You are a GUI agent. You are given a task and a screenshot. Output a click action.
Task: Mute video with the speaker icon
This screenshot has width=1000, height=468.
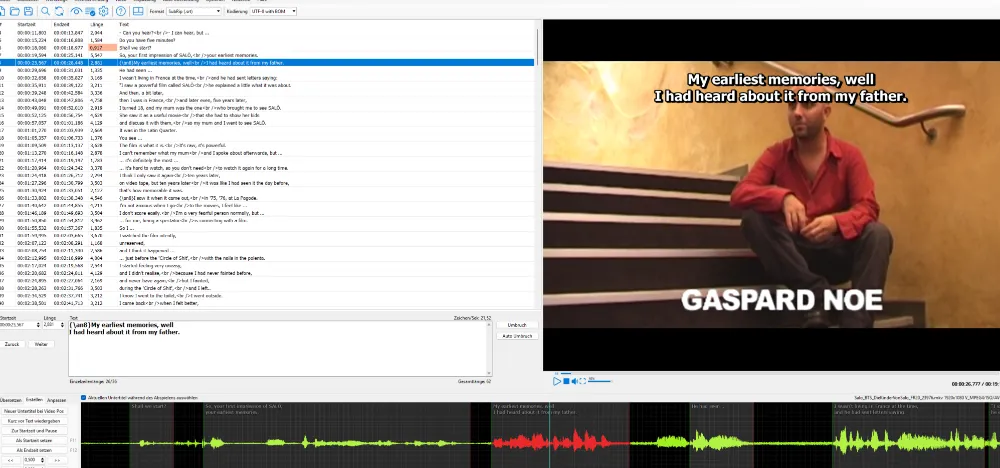[x=575, y=381]
